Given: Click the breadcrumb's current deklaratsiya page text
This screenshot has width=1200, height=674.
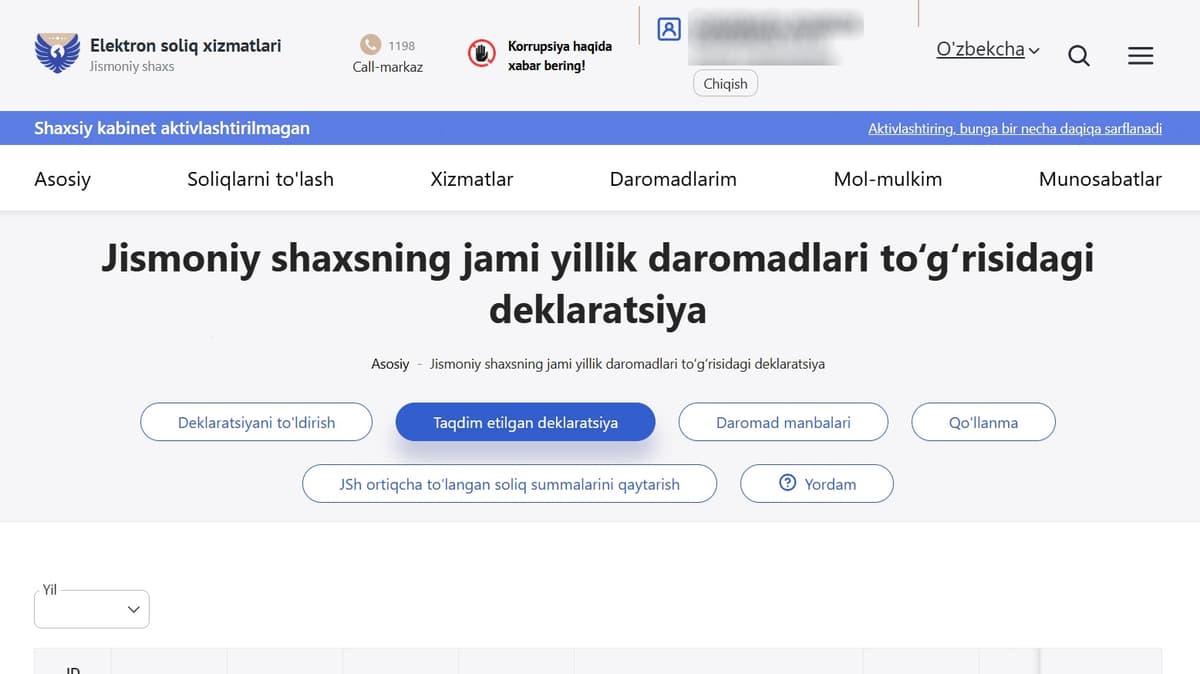Looking at the screenshot, I should point(628,364).
